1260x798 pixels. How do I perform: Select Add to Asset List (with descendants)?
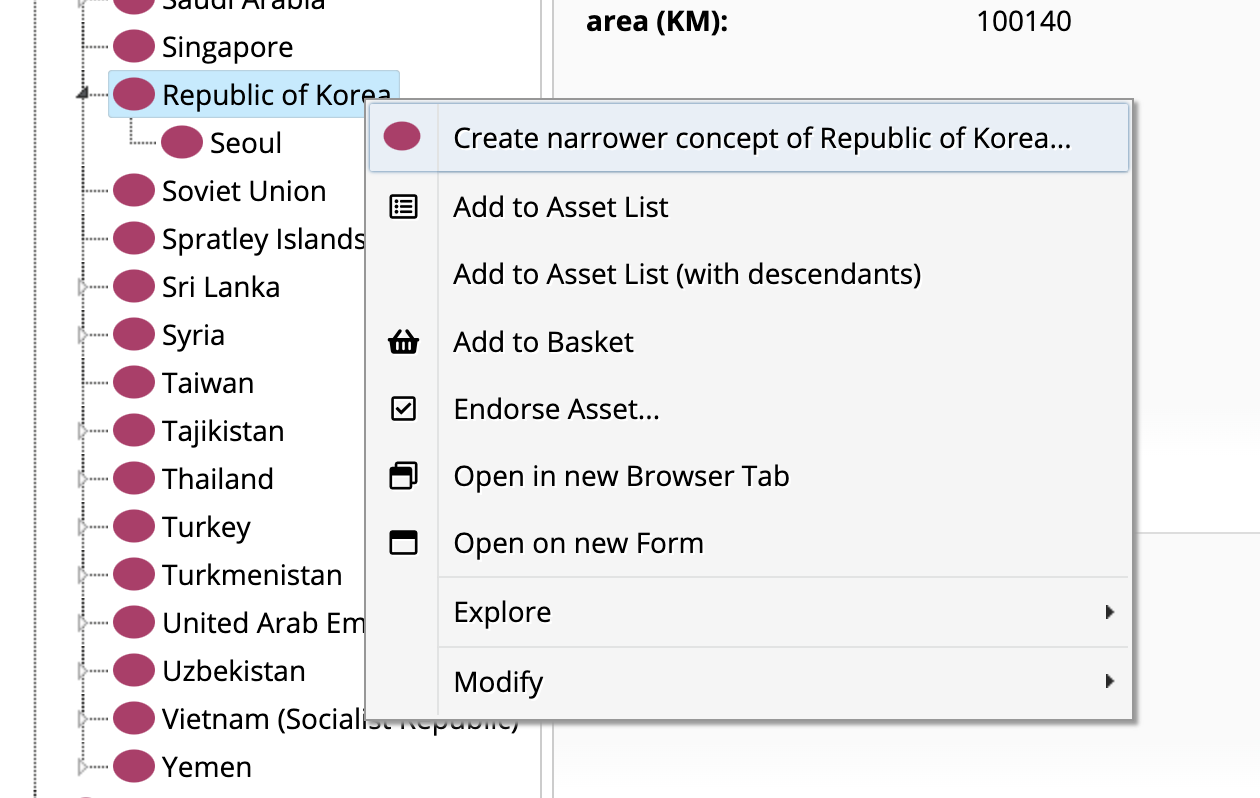coord(687,274)
